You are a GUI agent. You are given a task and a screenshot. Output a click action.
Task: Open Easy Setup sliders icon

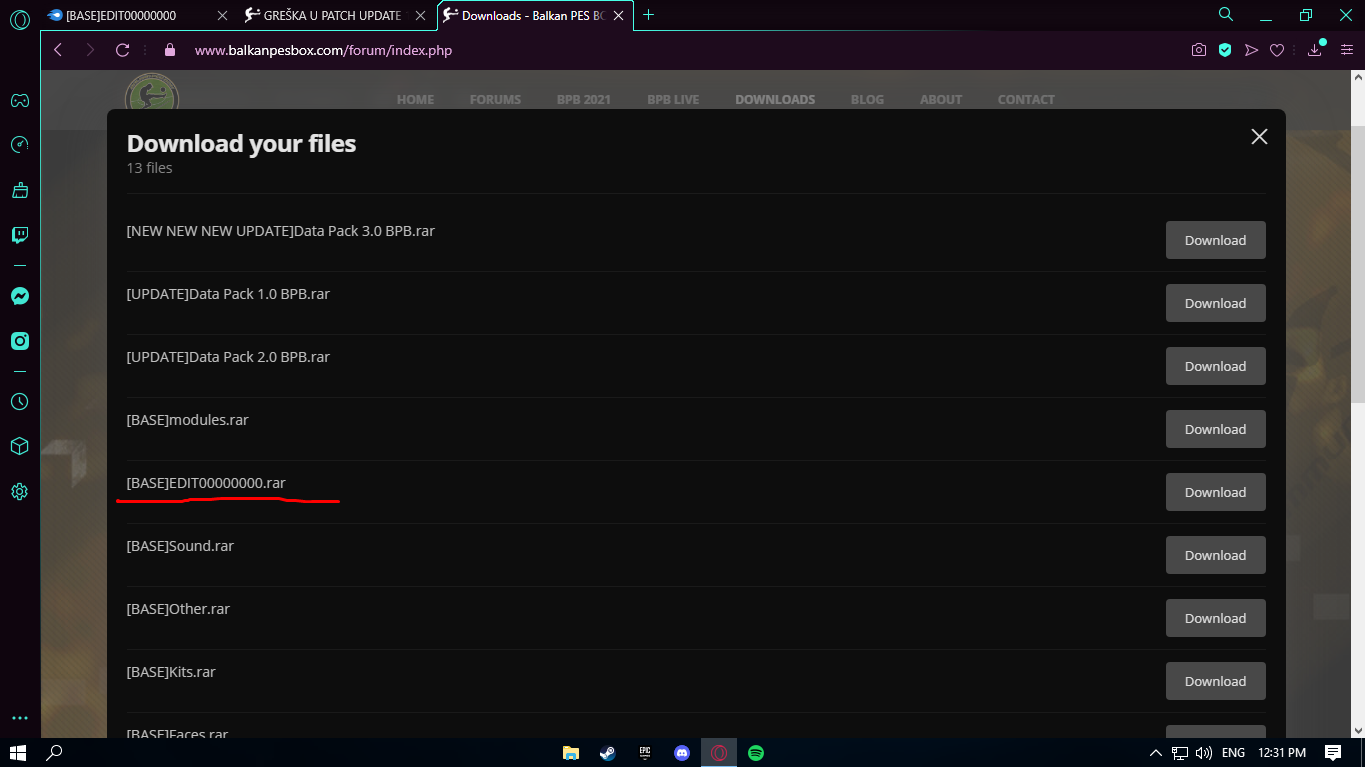tap(1347, 50)
